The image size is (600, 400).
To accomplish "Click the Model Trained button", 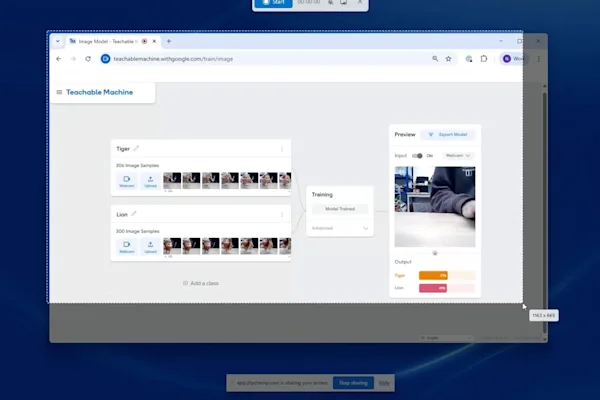I will [x=340, y=209].
